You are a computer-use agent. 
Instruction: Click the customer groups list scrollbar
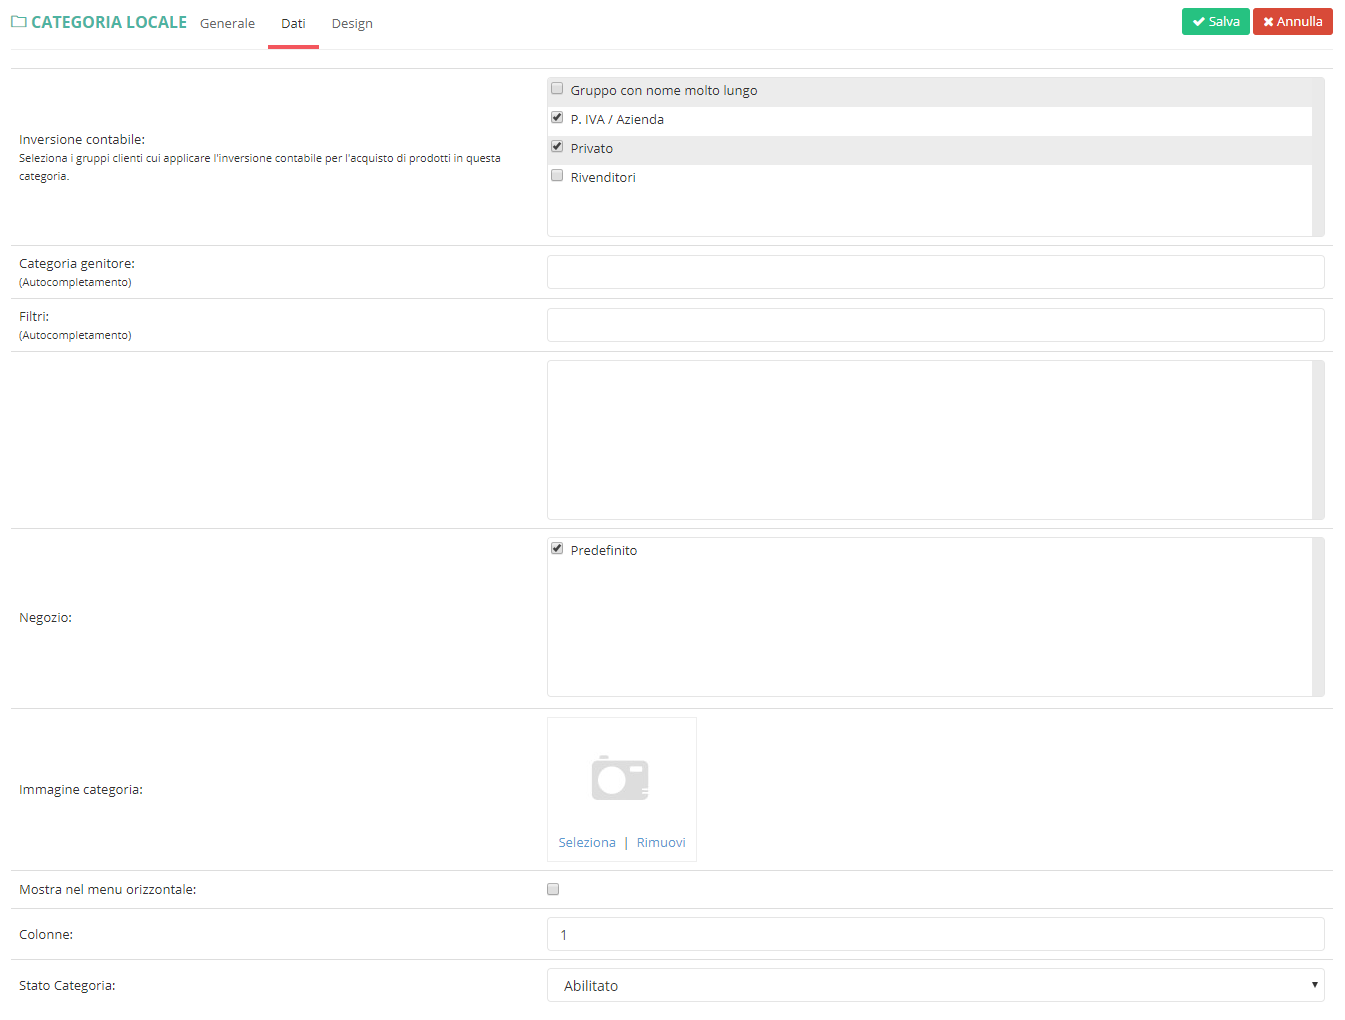click(x=1318, y=157)
